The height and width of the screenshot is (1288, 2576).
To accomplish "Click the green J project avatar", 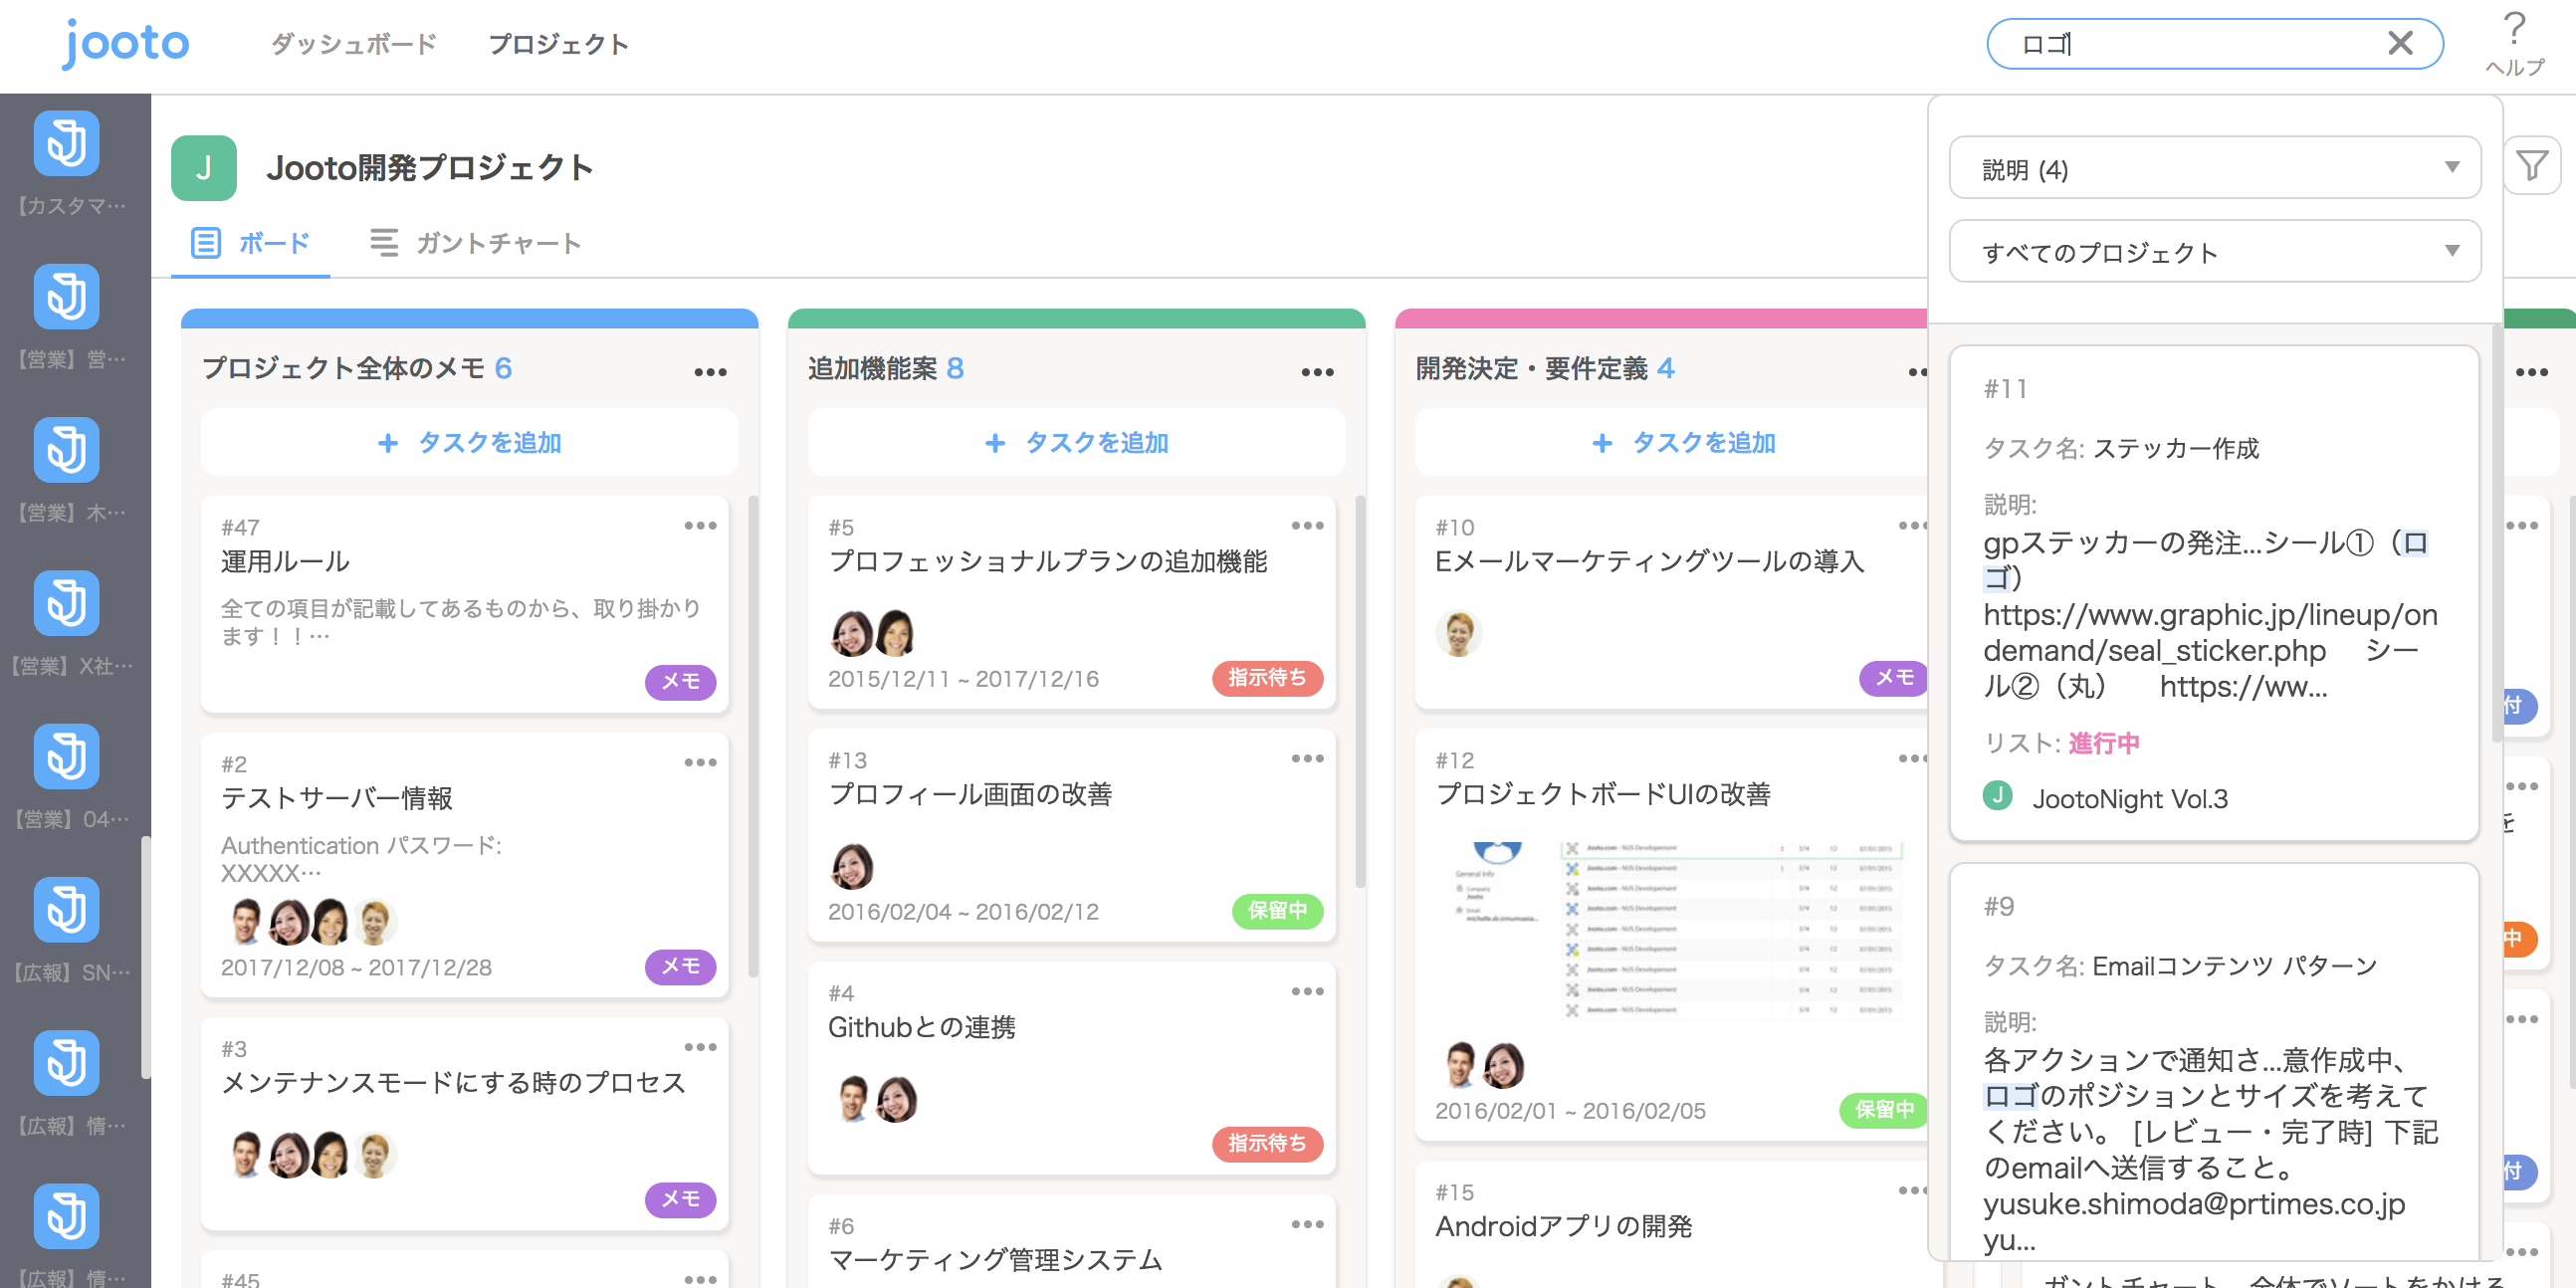I will [204, 167].
